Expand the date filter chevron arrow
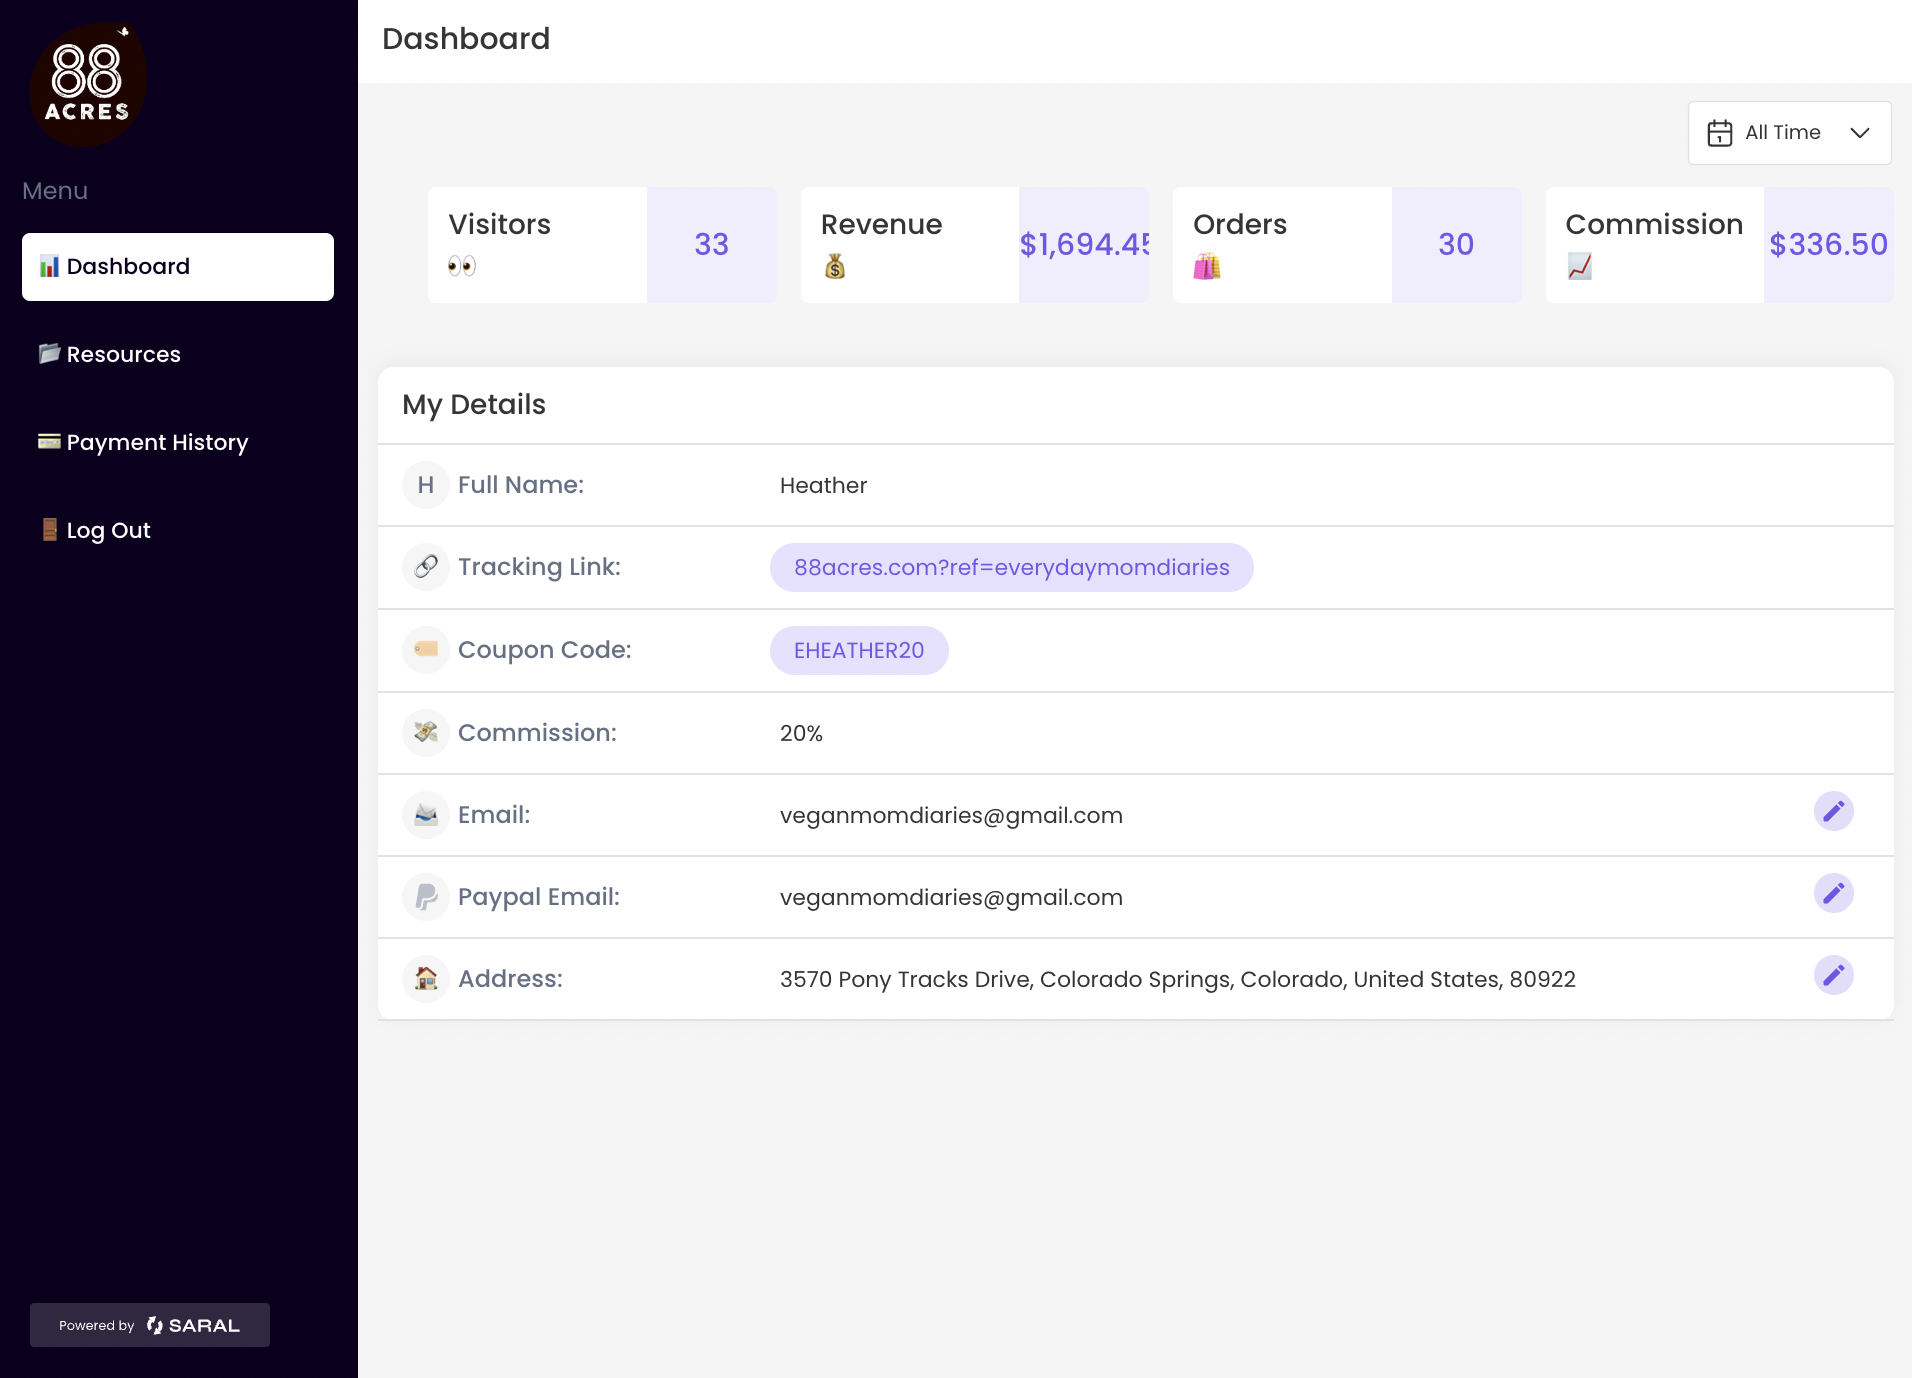 tap(1860, 133)
